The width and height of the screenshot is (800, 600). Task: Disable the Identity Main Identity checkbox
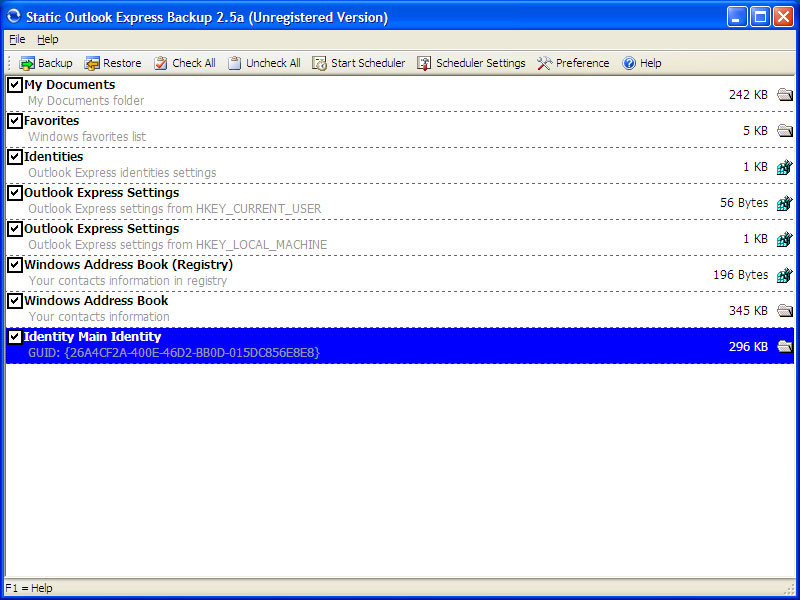pyautogui.click(x=15, y=337)
